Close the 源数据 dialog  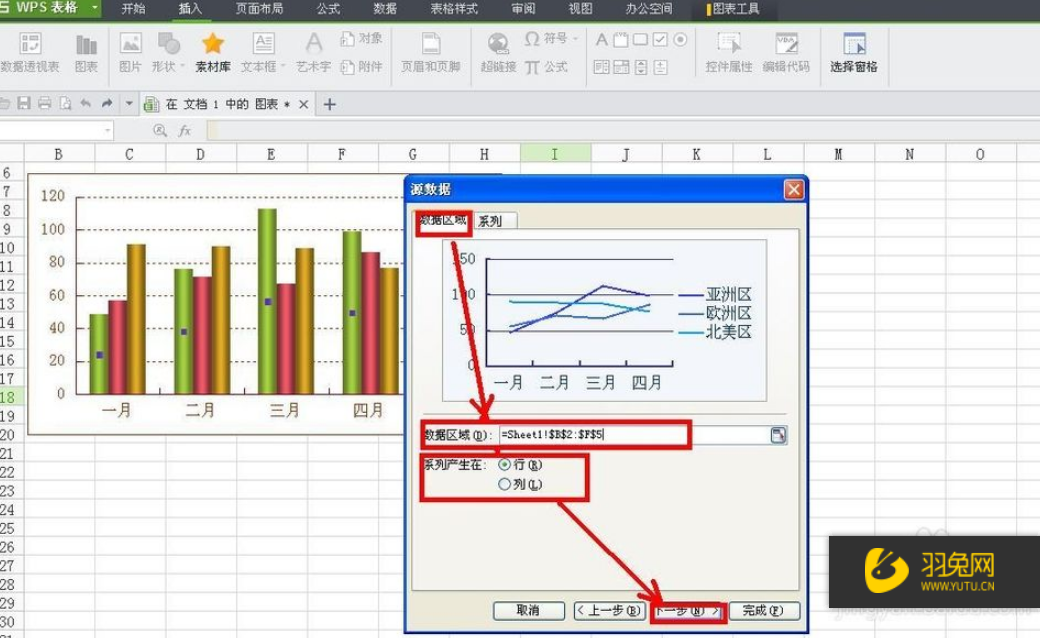pos(793,190)
